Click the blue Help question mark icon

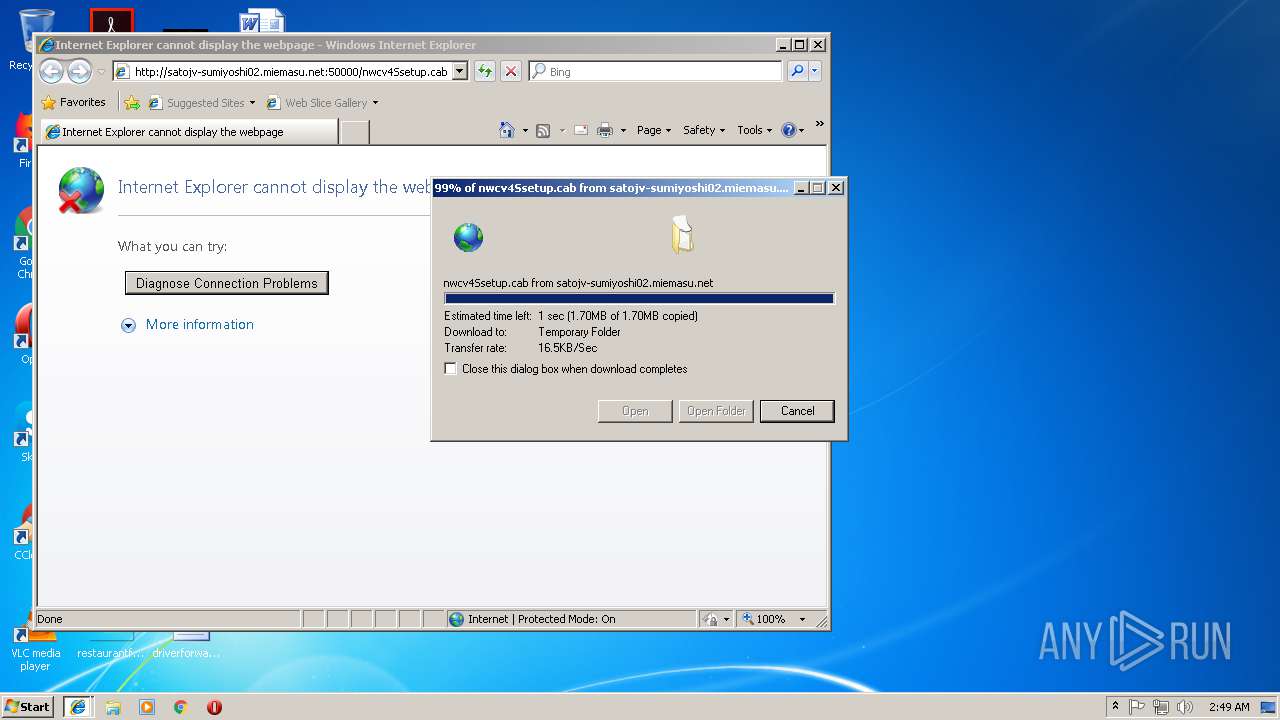[x=789, y=130]
